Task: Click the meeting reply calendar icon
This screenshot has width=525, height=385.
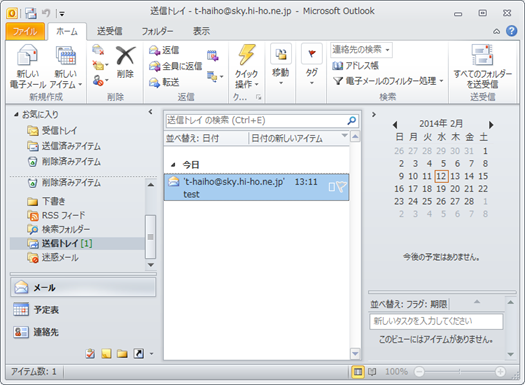Action: tap(213, 55)
